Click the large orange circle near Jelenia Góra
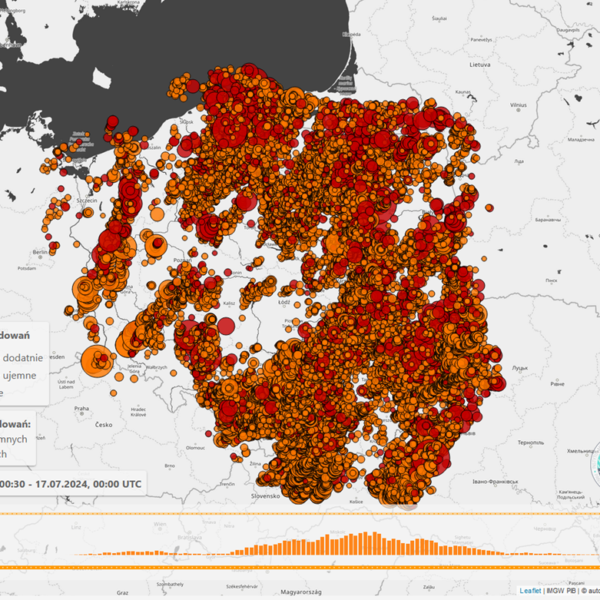The image size is (600, 600). (x=97, y=361)
